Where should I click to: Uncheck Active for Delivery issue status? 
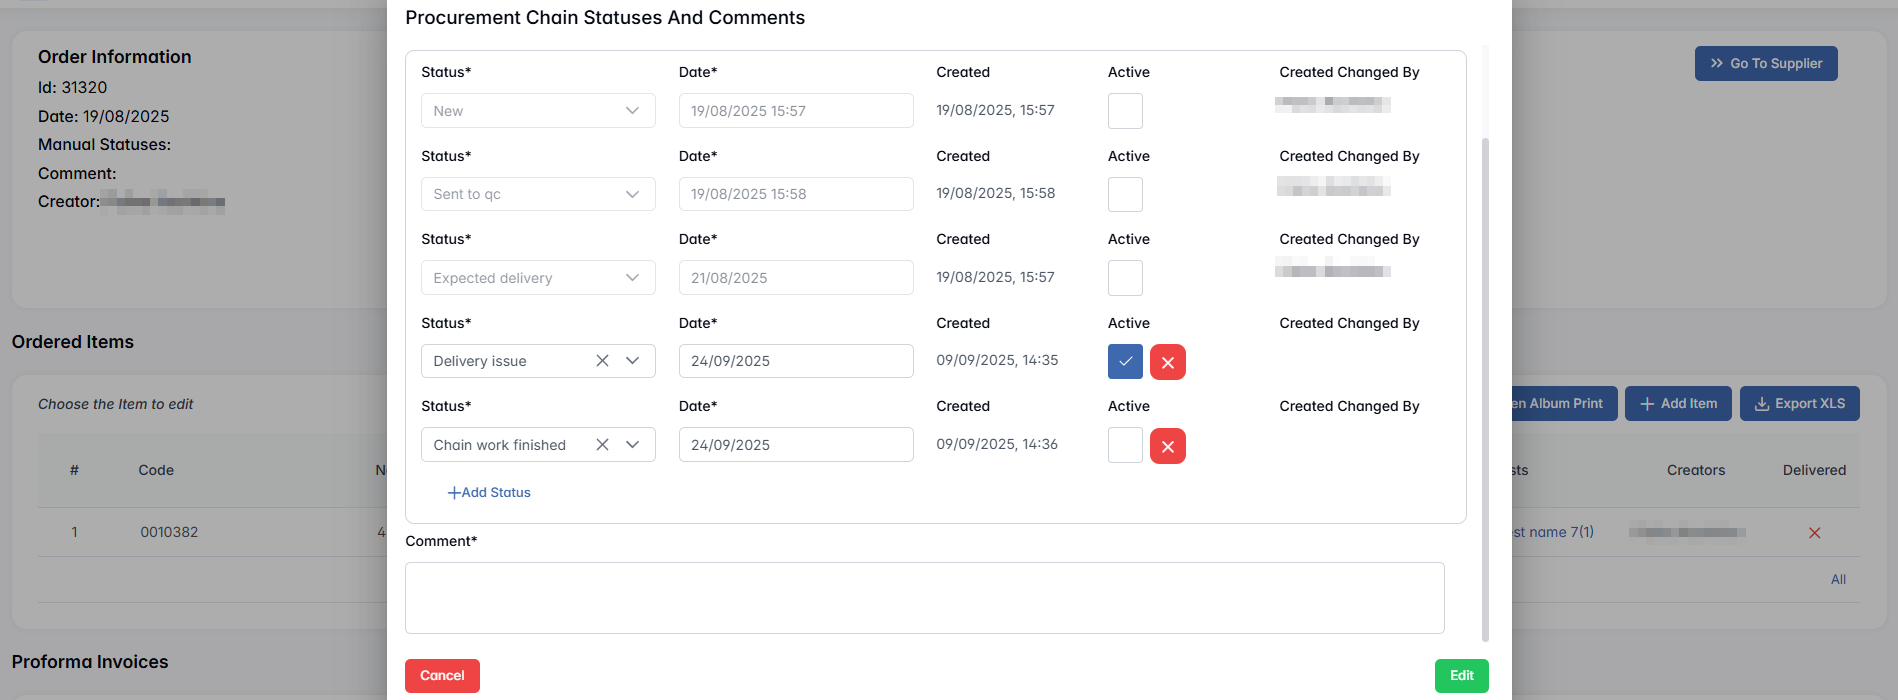[1125, 362]
